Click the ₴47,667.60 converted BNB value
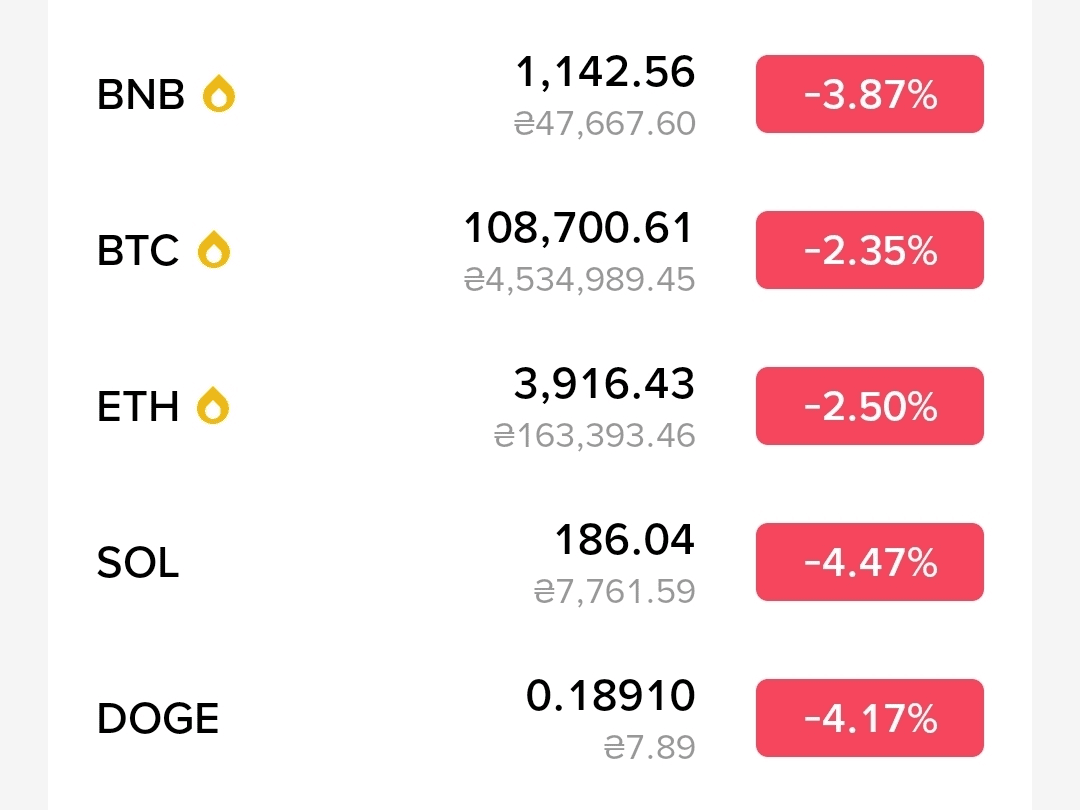The image size is (1080, 810). click(x=604, y=123)
